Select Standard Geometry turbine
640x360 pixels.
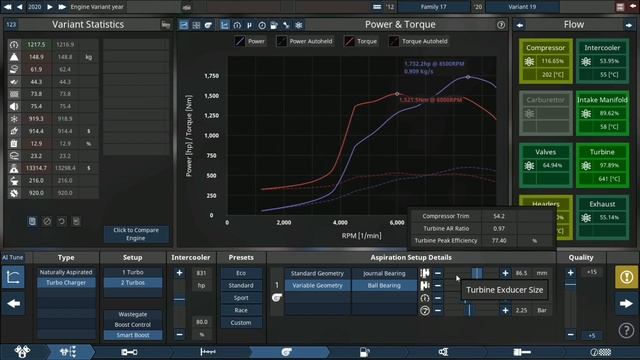[317, 273]
